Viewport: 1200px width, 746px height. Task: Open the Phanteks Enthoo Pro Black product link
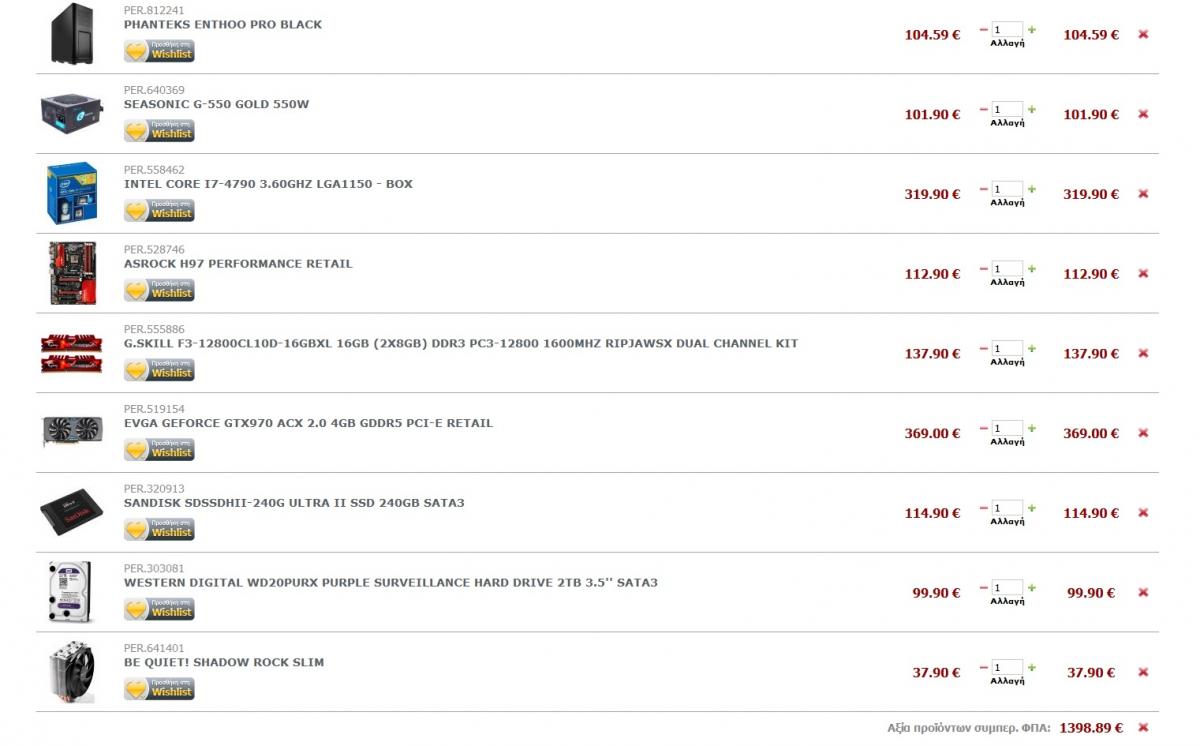tap(223, 24)
